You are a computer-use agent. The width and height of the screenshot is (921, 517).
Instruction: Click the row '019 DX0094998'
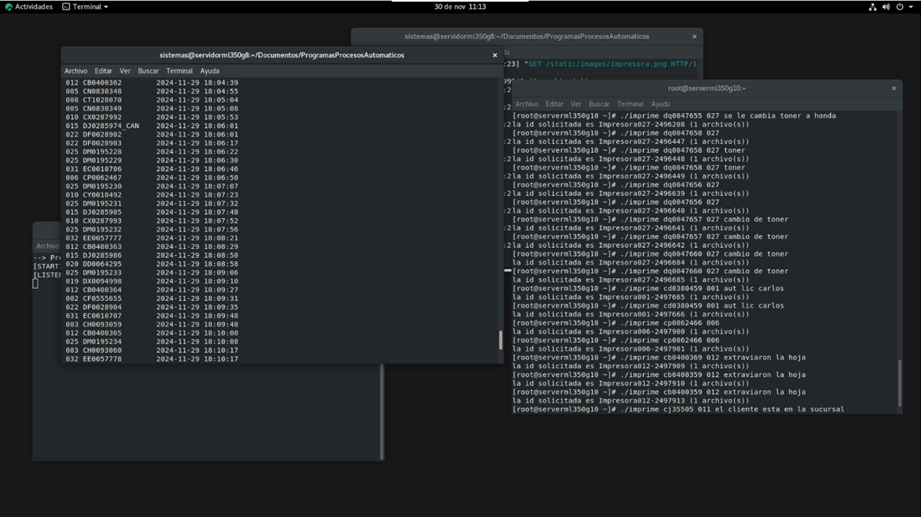152,281
